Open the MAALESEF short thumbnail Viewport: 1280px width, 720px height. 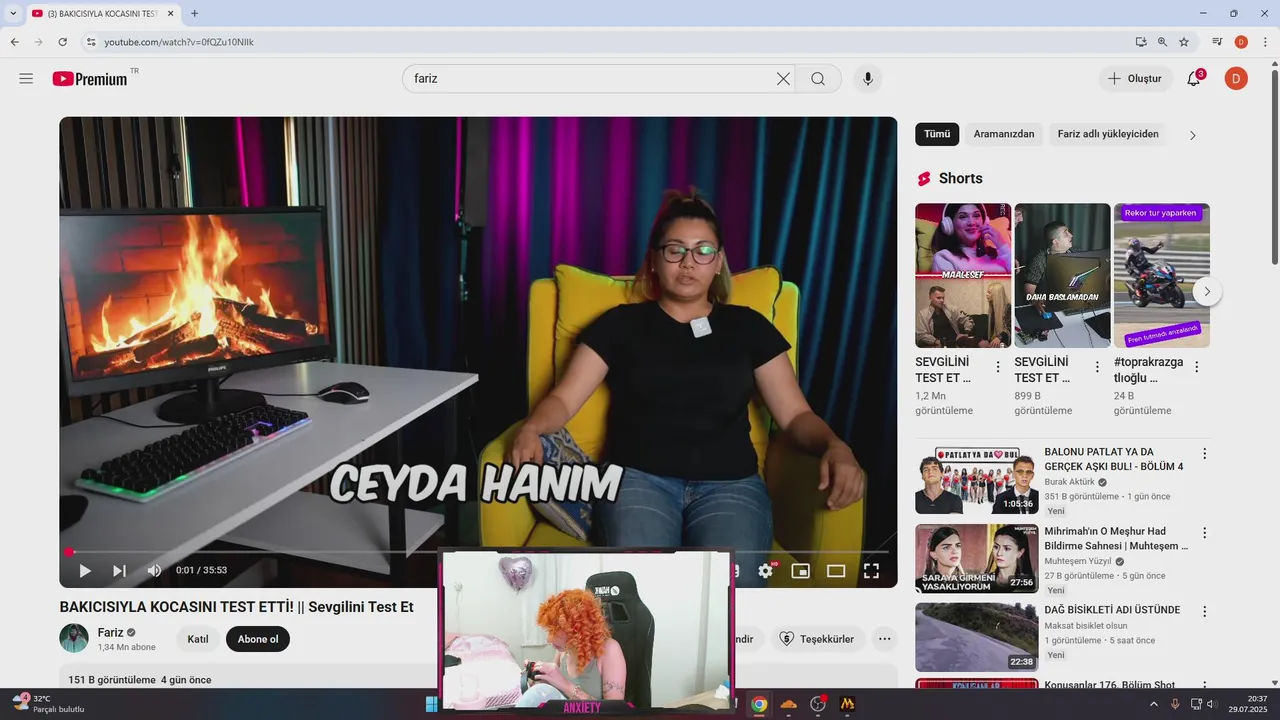[x=963, y=275]
